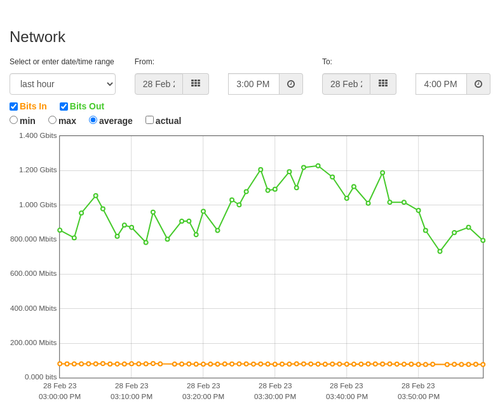The width and height of the screenshot is (500, 403).
Task: Click the 03:30:00 PM axis label
Action: pos(275,397)
